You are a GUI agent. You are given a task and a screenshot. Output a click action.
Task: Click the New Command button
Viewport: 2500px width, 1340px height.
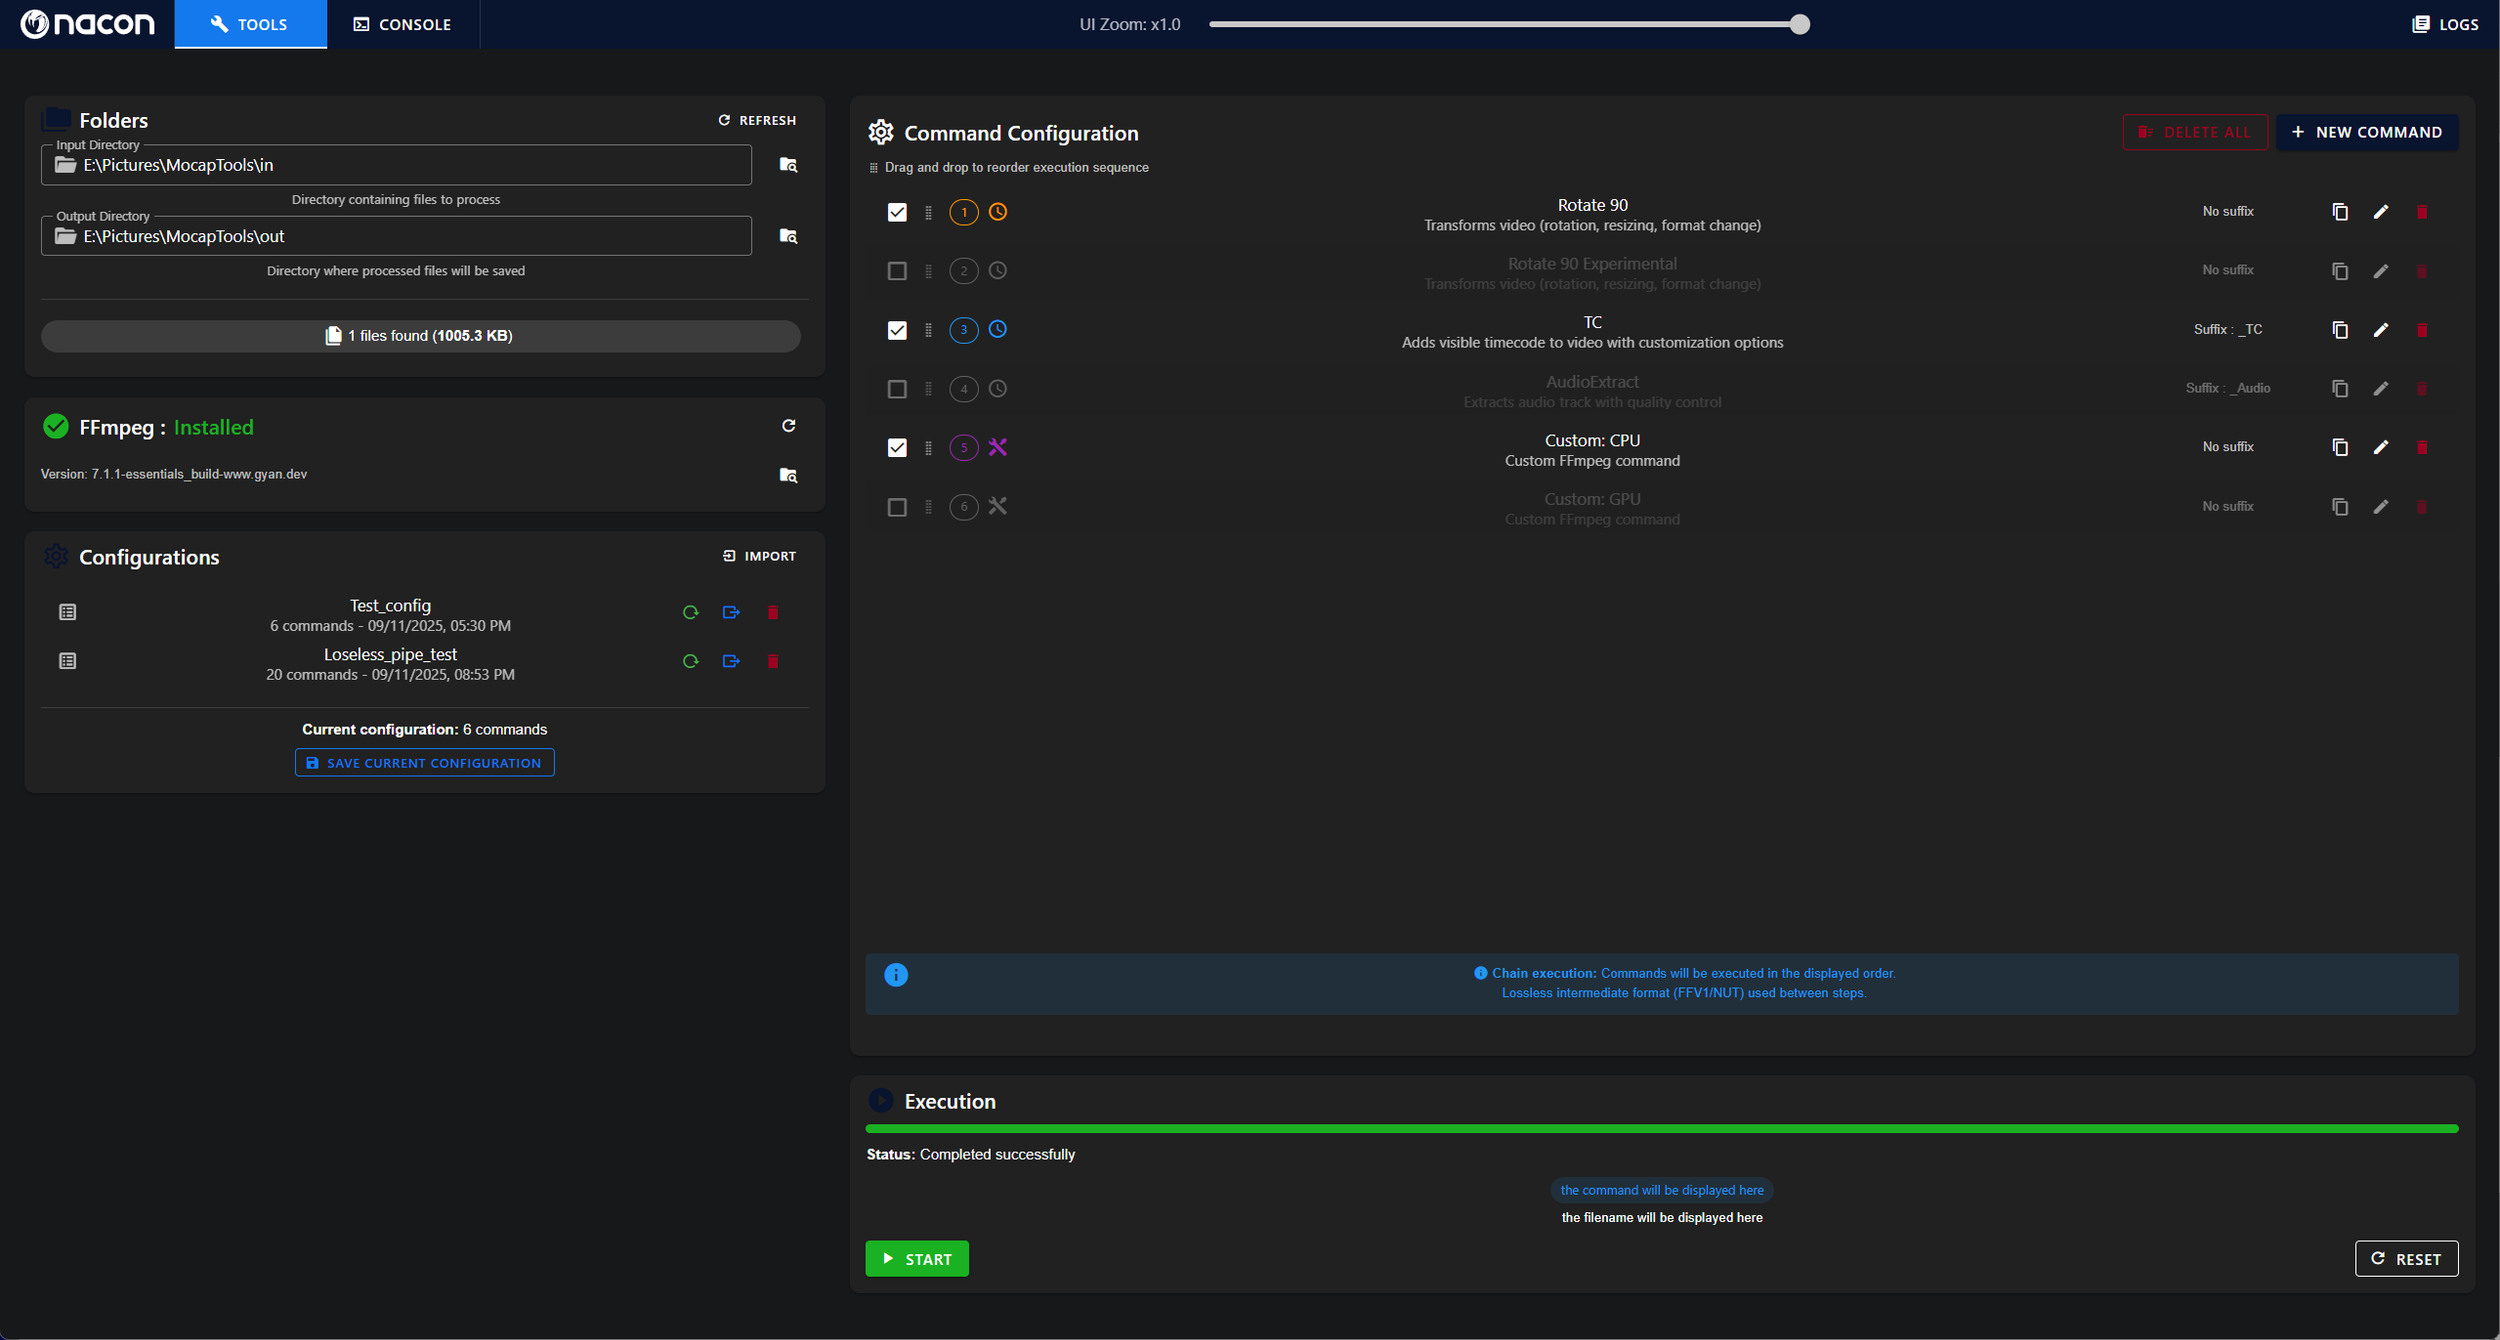coord(2366,132)
